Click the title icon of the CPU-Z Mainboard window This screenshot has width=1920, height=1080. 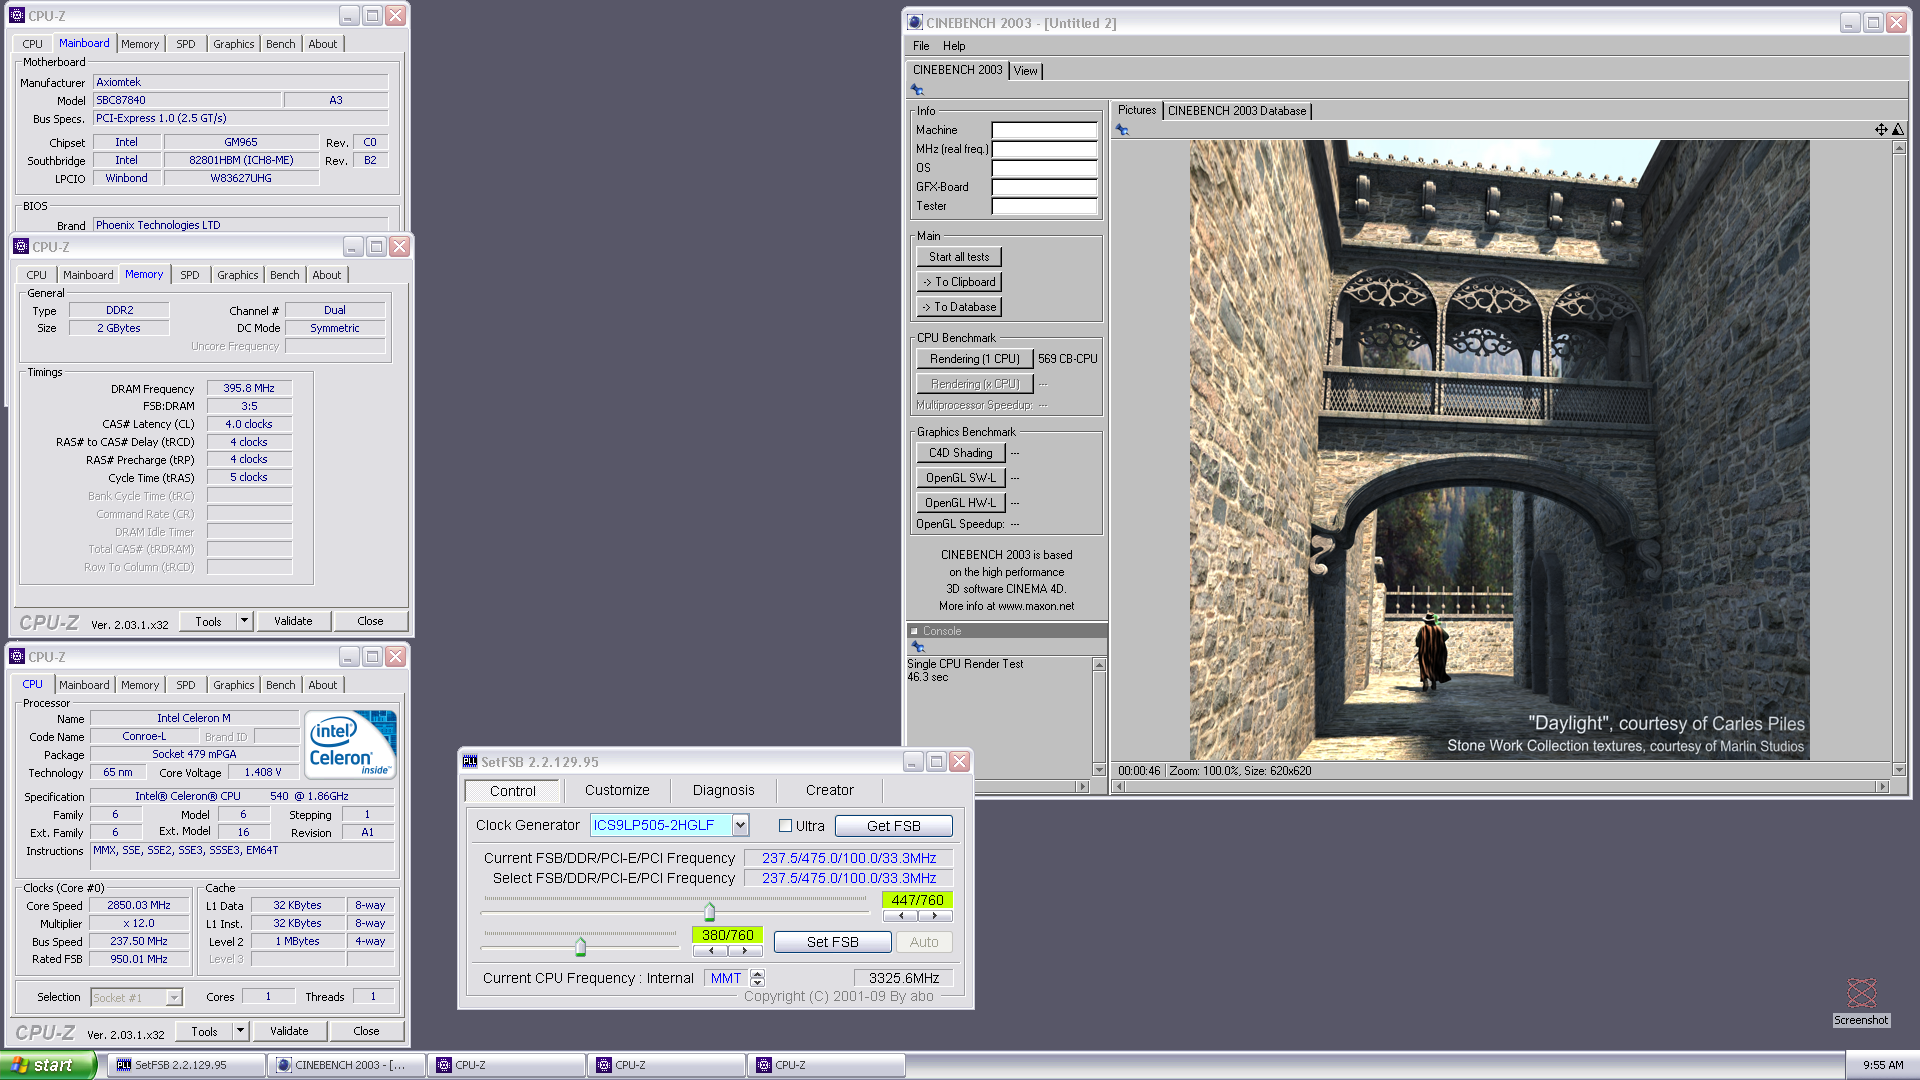pyautogui.click(x=17, y=16)
